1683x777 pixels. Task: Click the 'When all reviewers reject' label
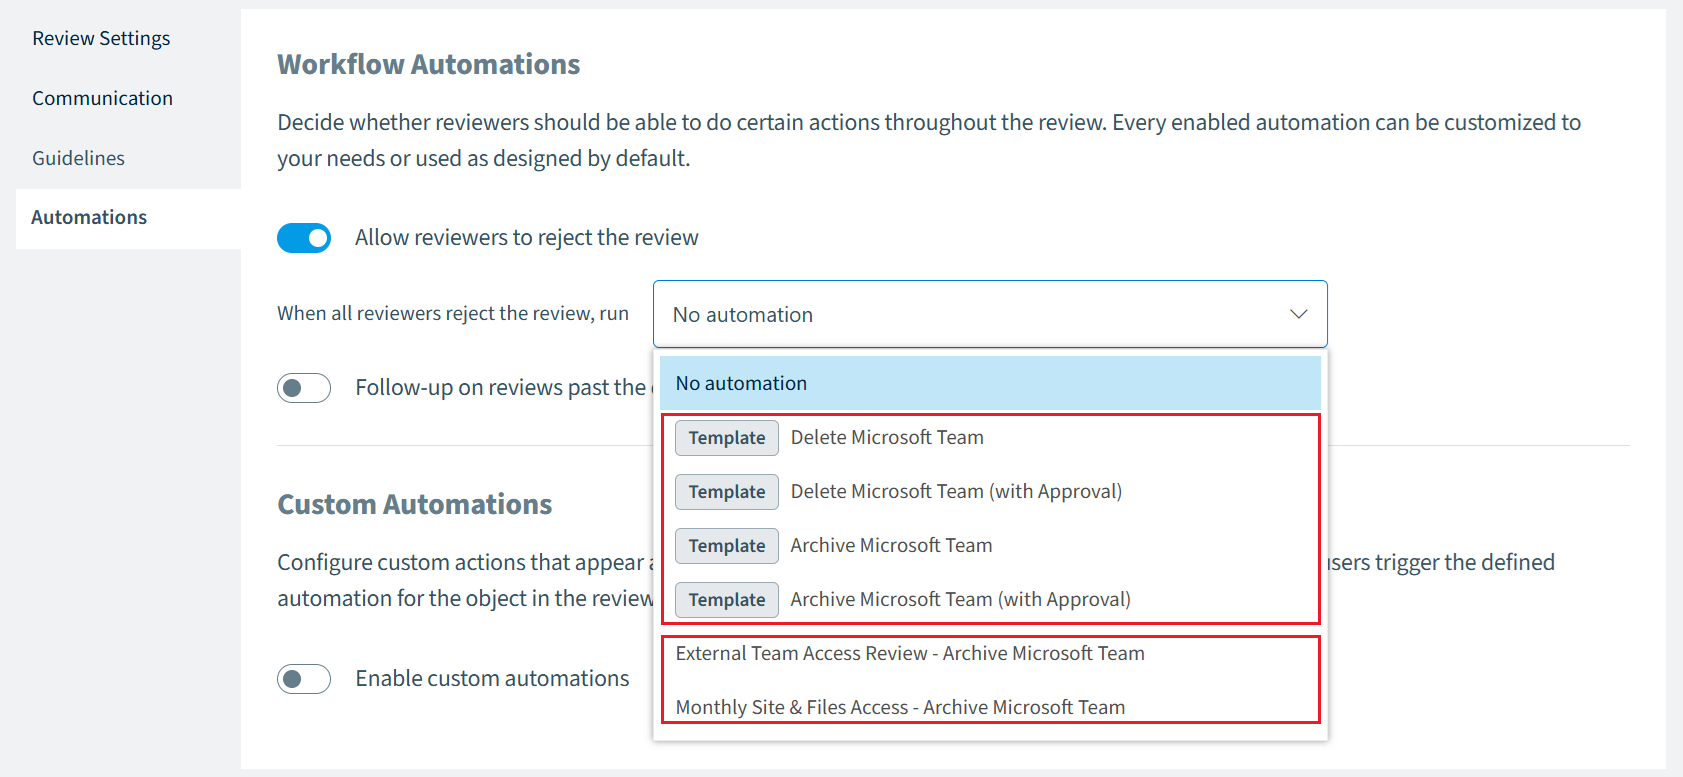(453, 313)
